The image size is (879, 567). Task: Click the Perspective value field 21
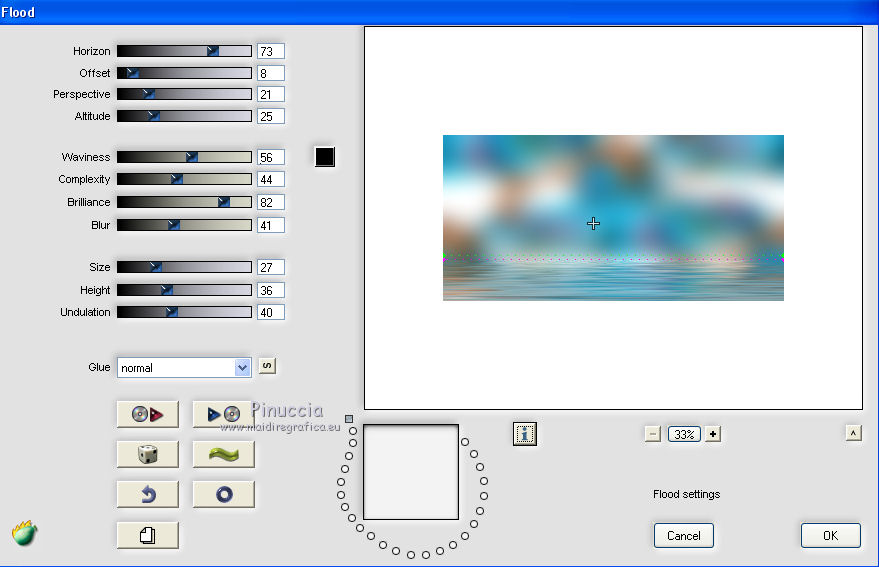271,94
